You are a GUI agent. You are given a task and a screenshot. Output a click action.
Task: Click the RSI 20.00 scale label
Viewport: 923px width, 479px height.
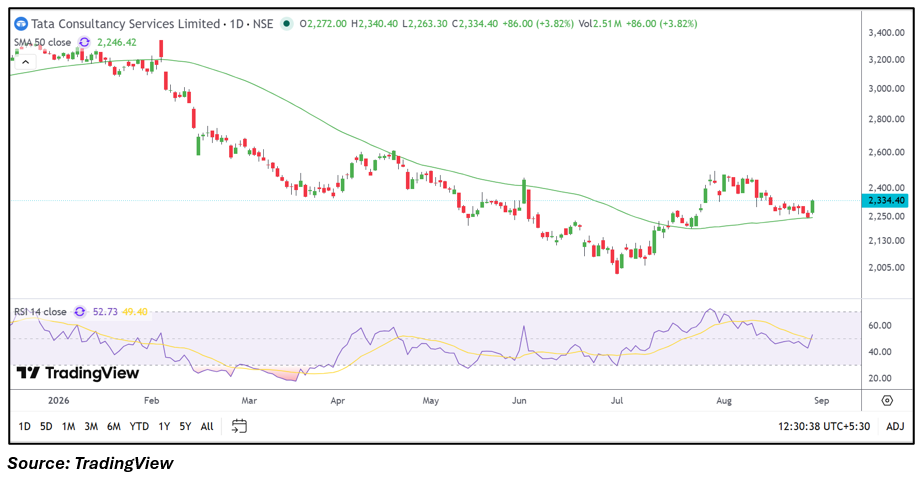880,378
